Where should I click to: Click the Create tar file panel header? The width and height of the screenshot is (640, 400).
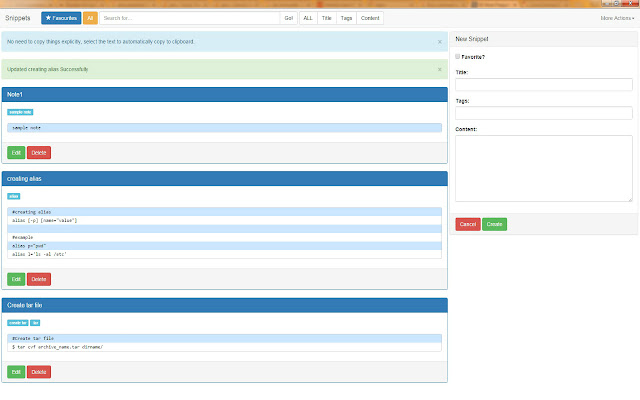[224, 305]
